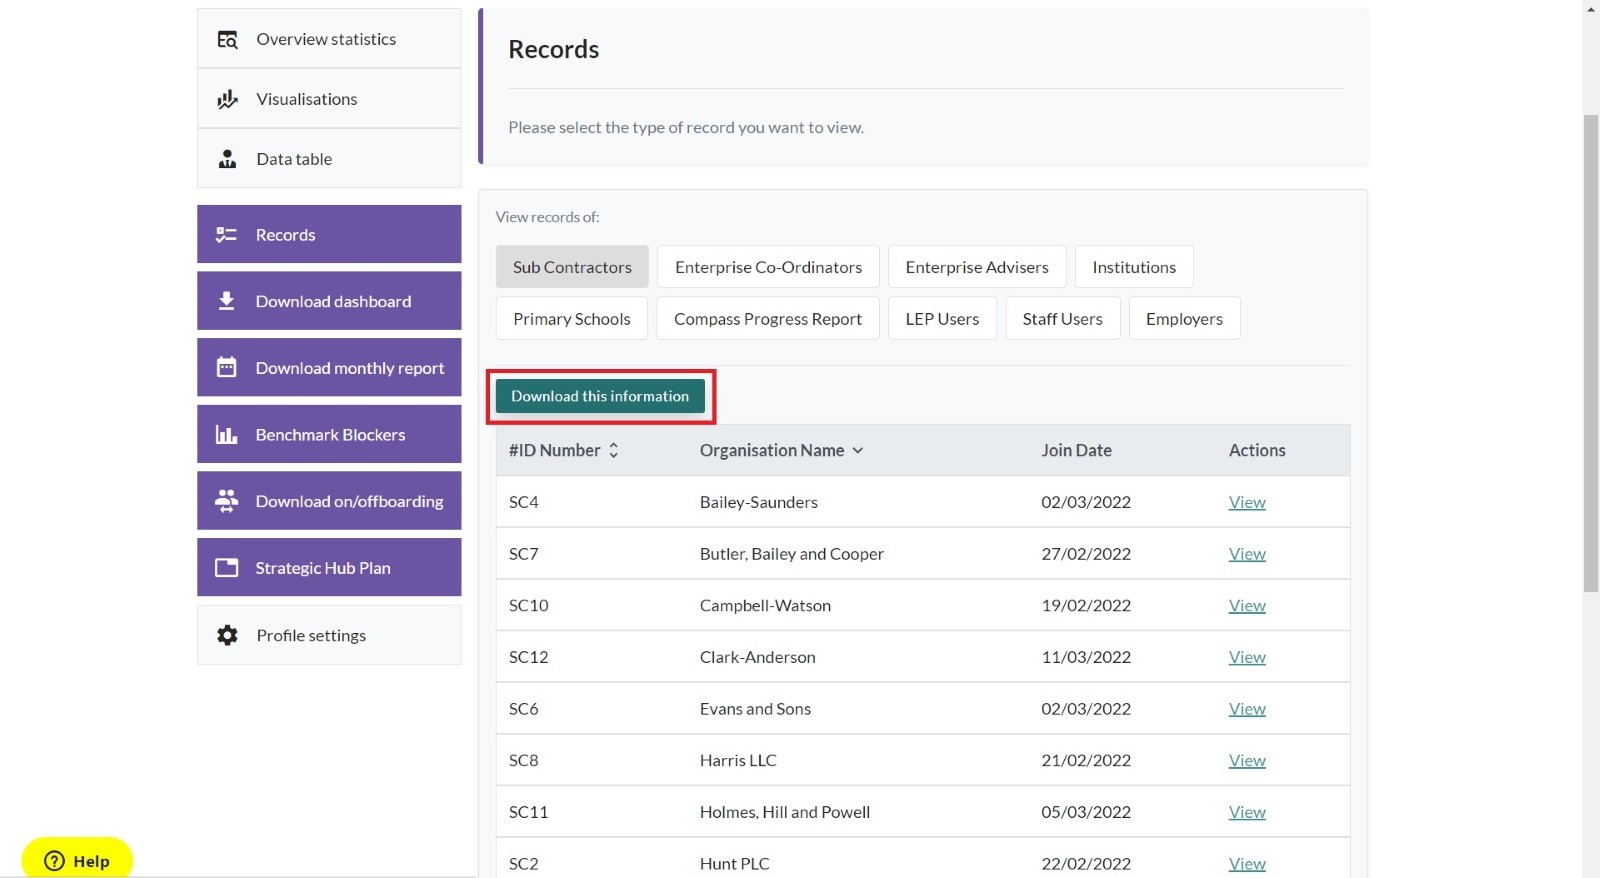Open Profile settings
The image size is (1600, 878).
coord(329,635)
